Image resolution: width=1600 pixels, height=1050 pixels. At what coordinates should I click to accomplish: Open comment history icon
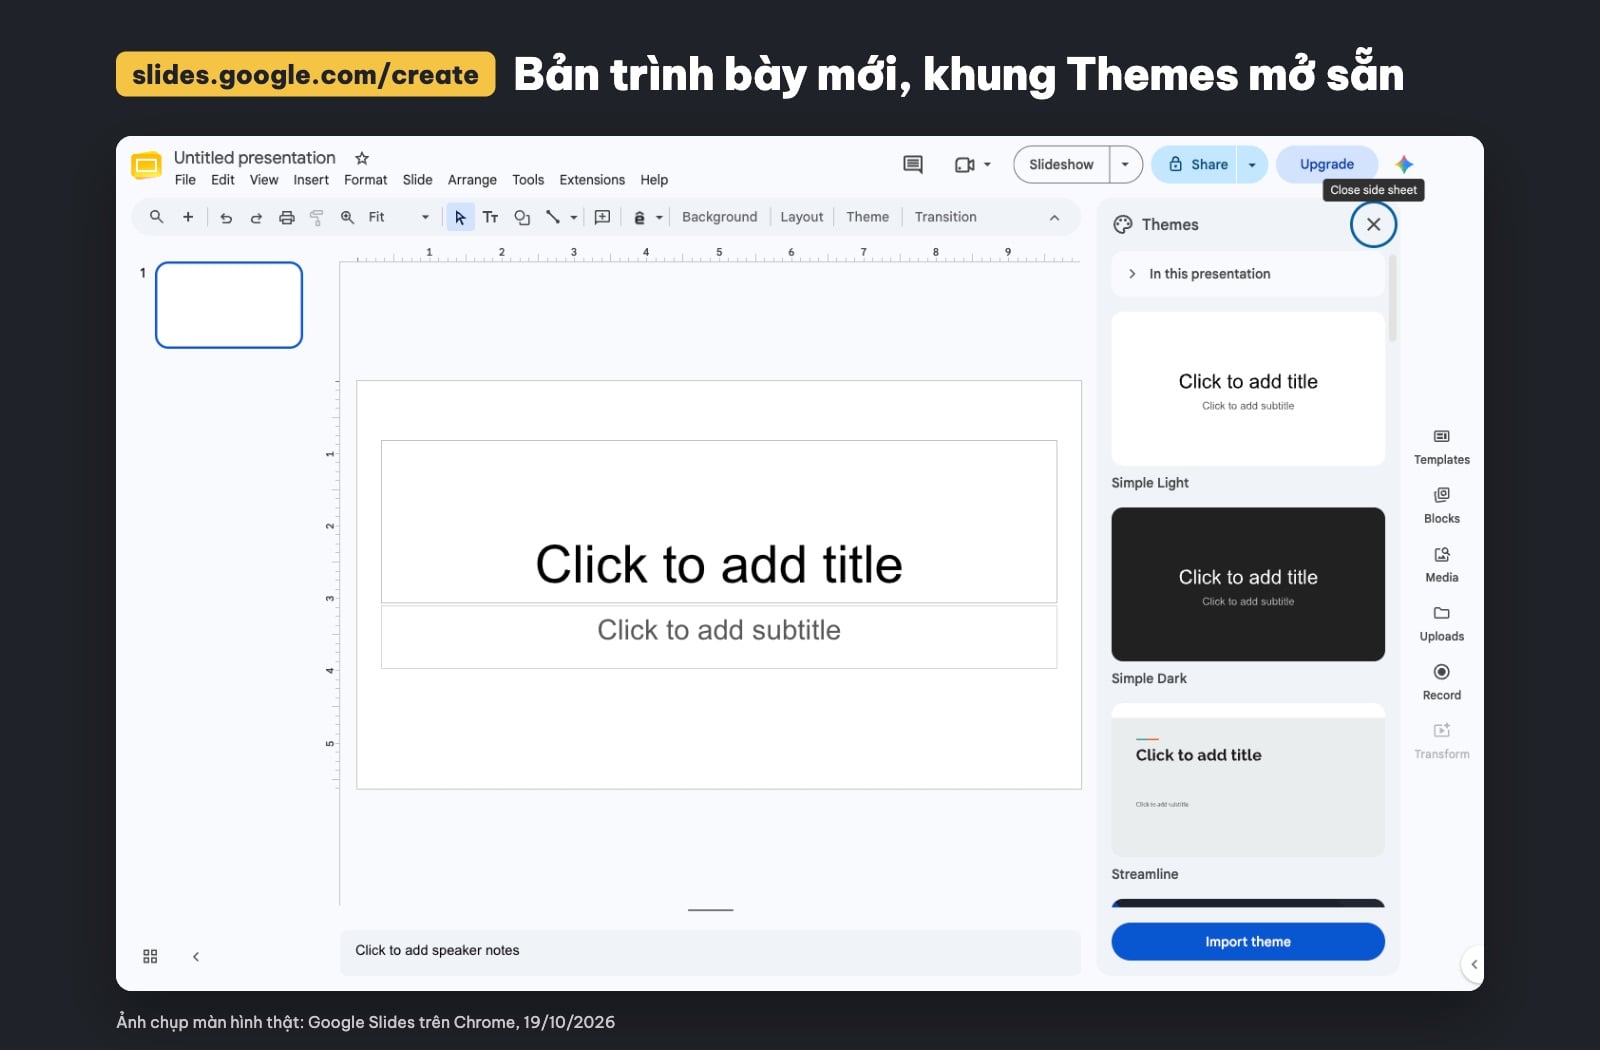[x=913, y=164]
